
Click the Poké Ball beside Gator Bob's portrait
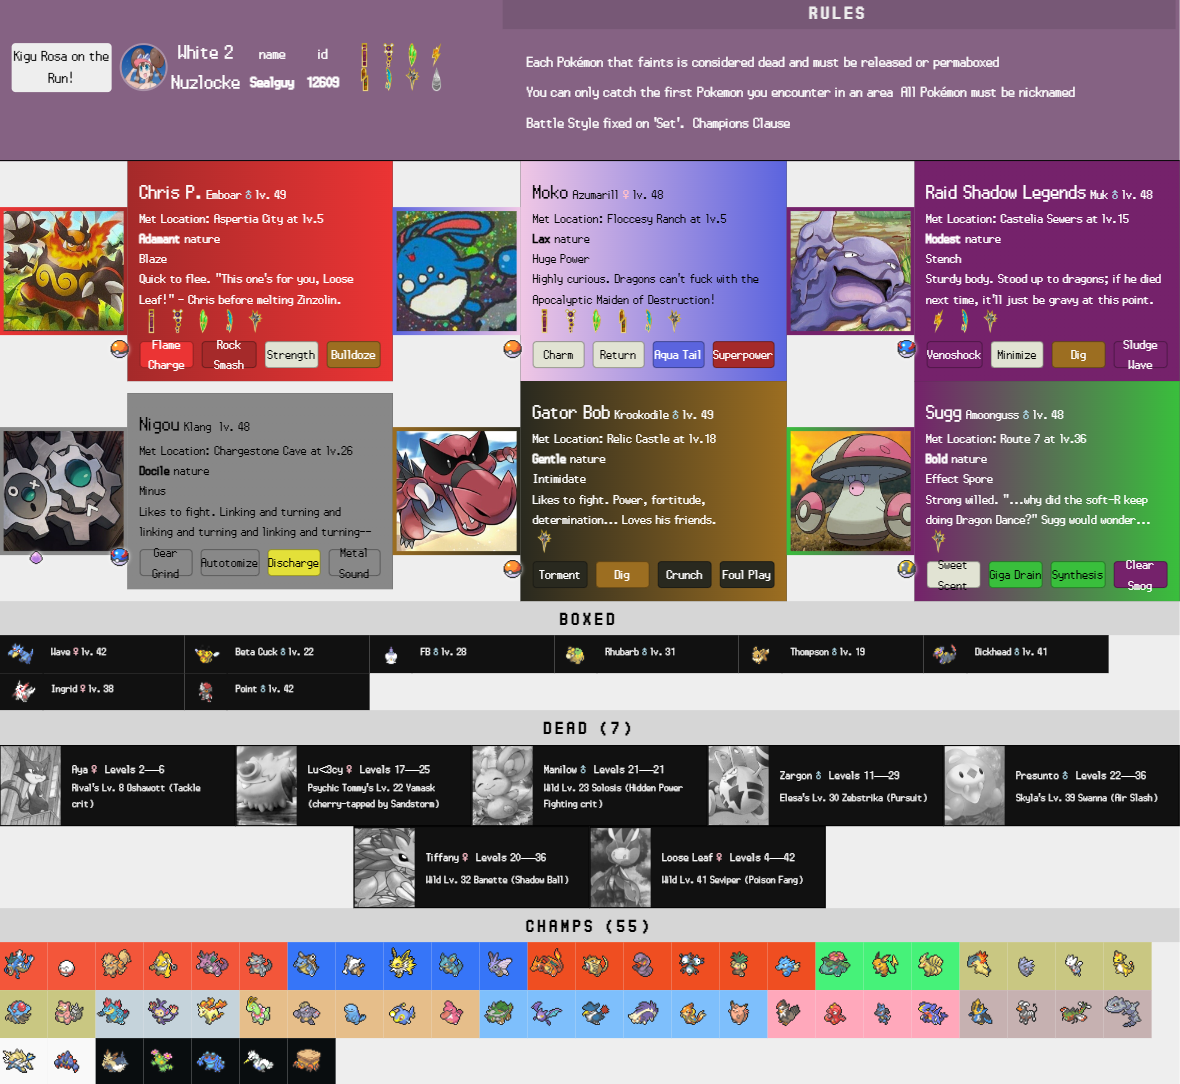(512, 568)
